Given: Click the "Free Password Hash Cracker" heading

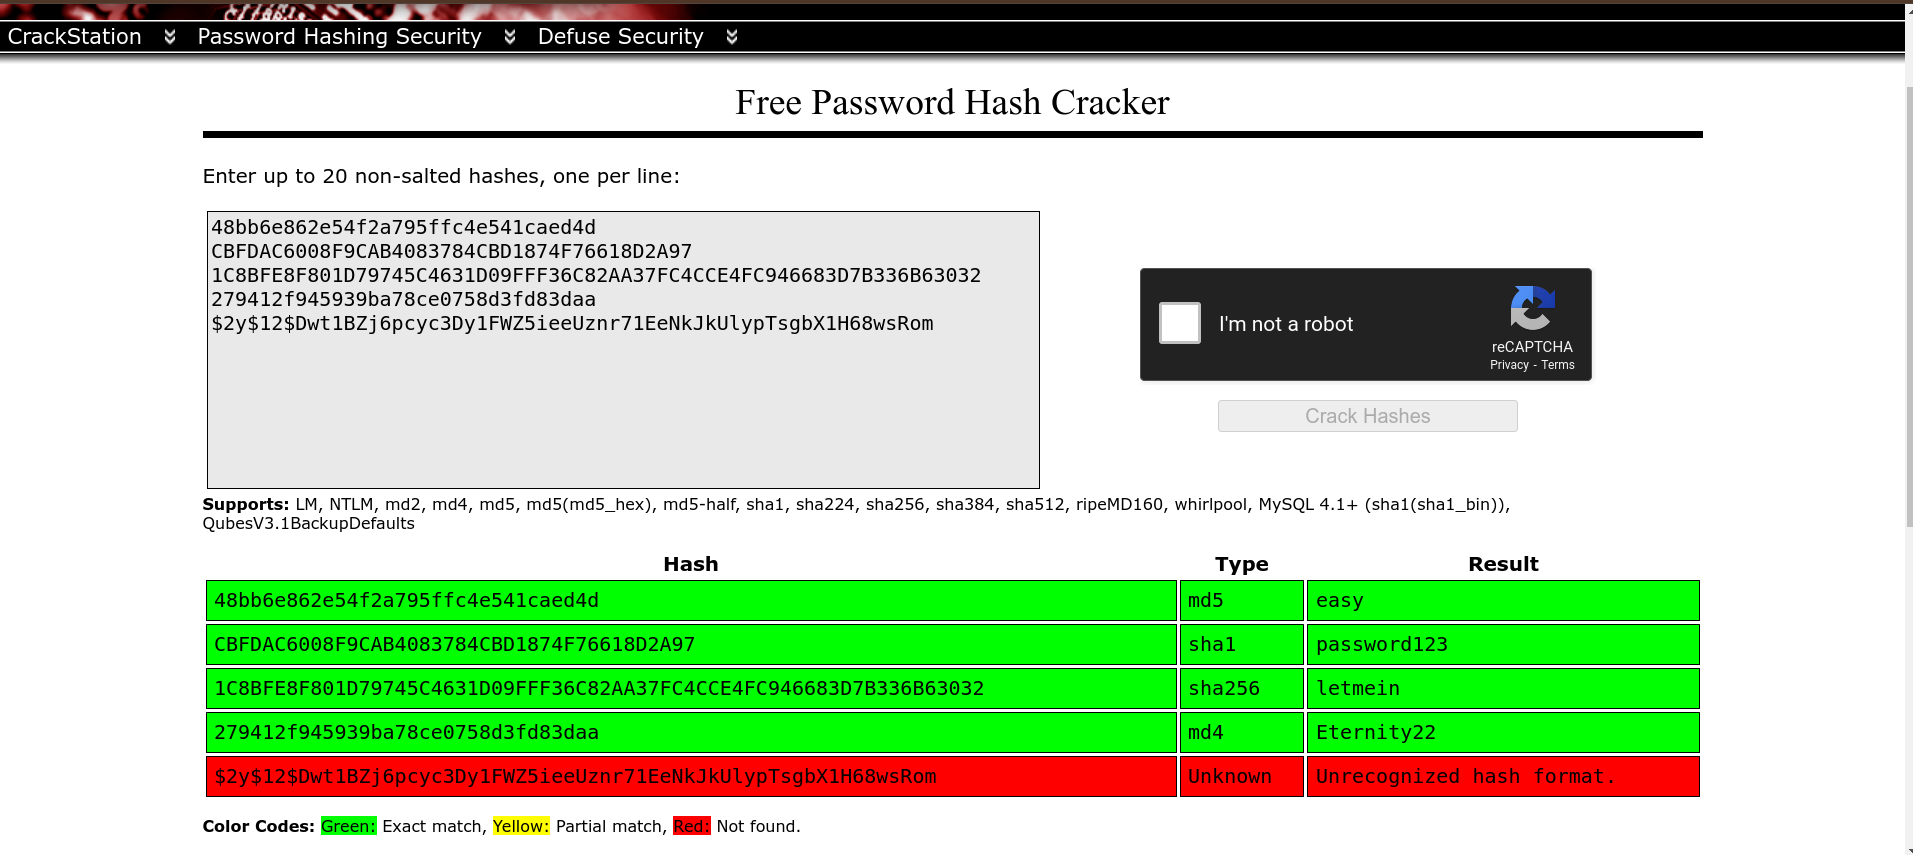Looking at the screenshot, I should pyautogui.click(x=952, y=102).
